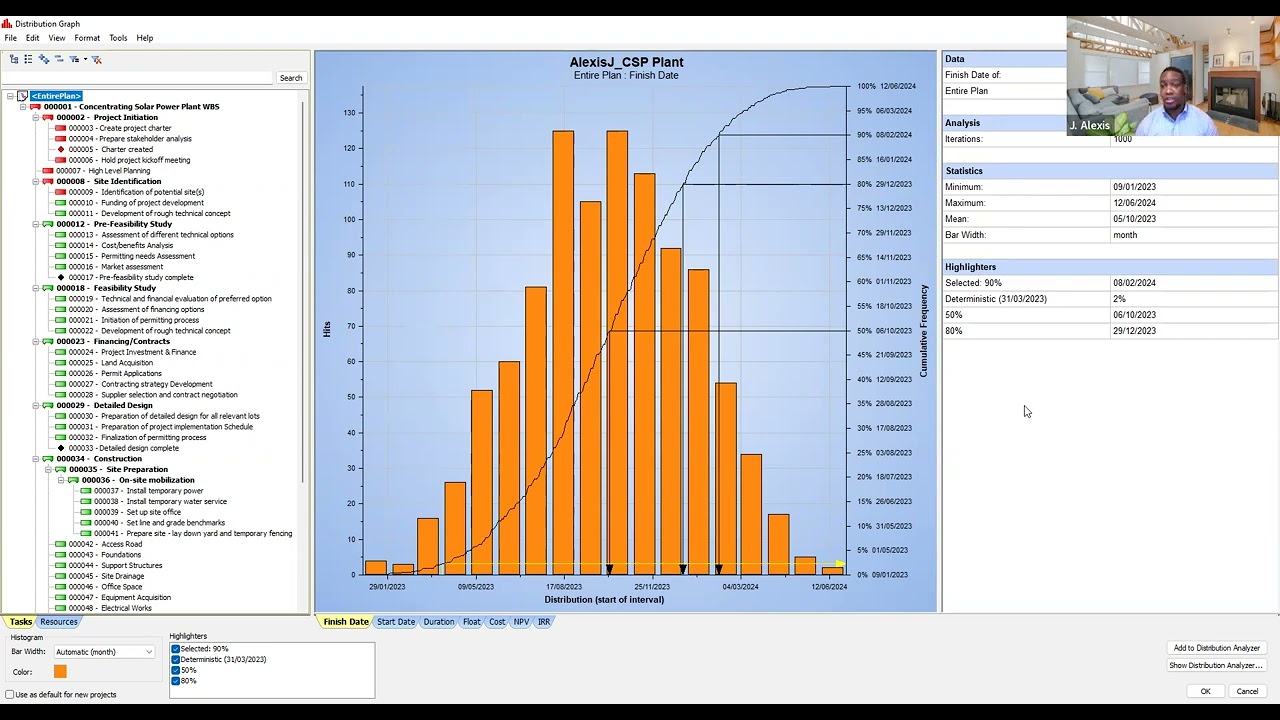Click the task search input field
Screen dimensions: 1280x720
pos(138,78)
